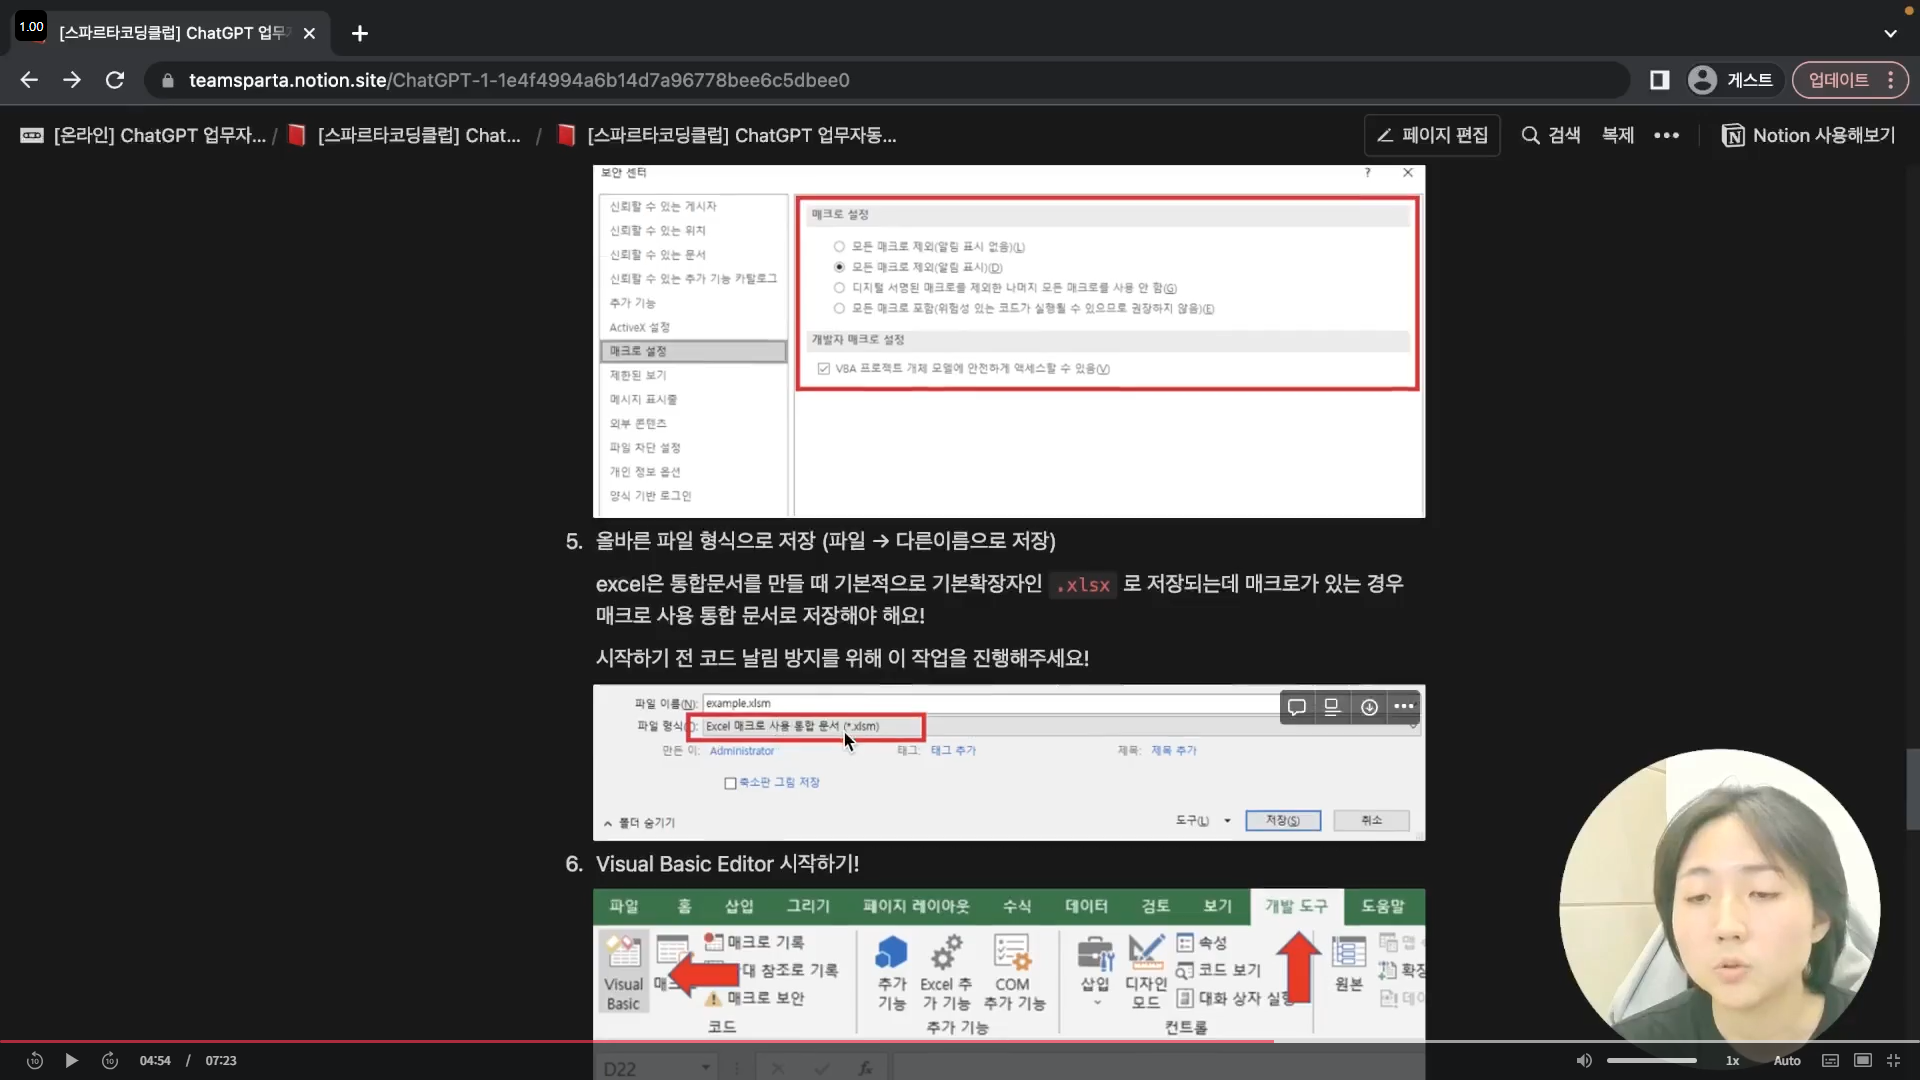This screenshot has width=1920, height=1080.
Task: Click the page vertical scrollbar thumb
Action: point(1912,789)
